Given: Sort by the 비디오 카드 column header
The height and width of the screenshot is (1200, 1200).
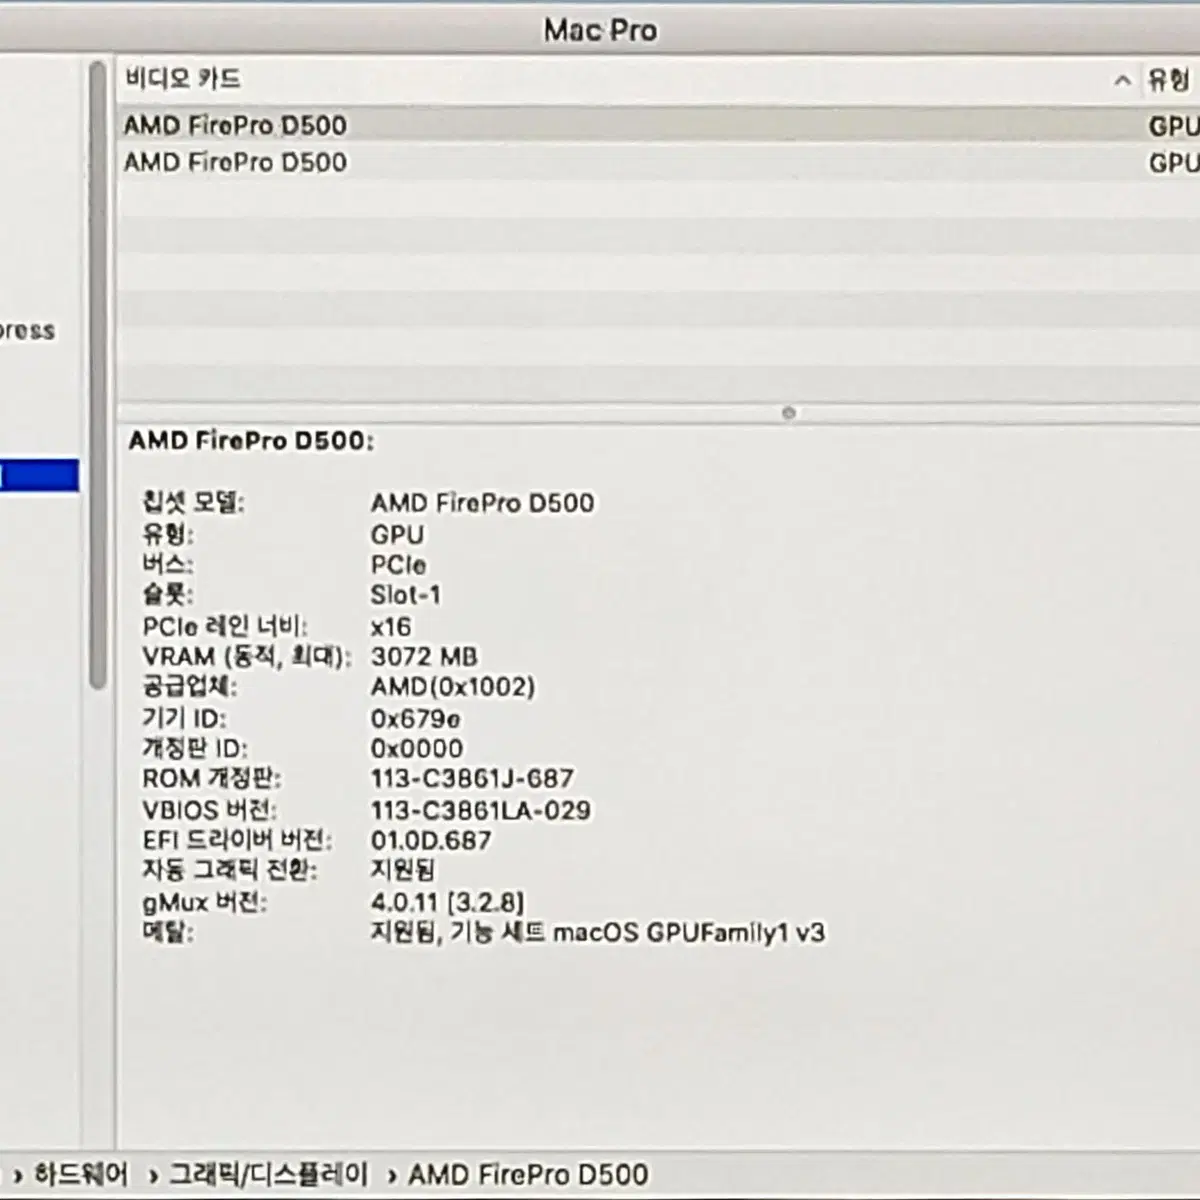Looking at the screenshot, I should tap(183, 79).
